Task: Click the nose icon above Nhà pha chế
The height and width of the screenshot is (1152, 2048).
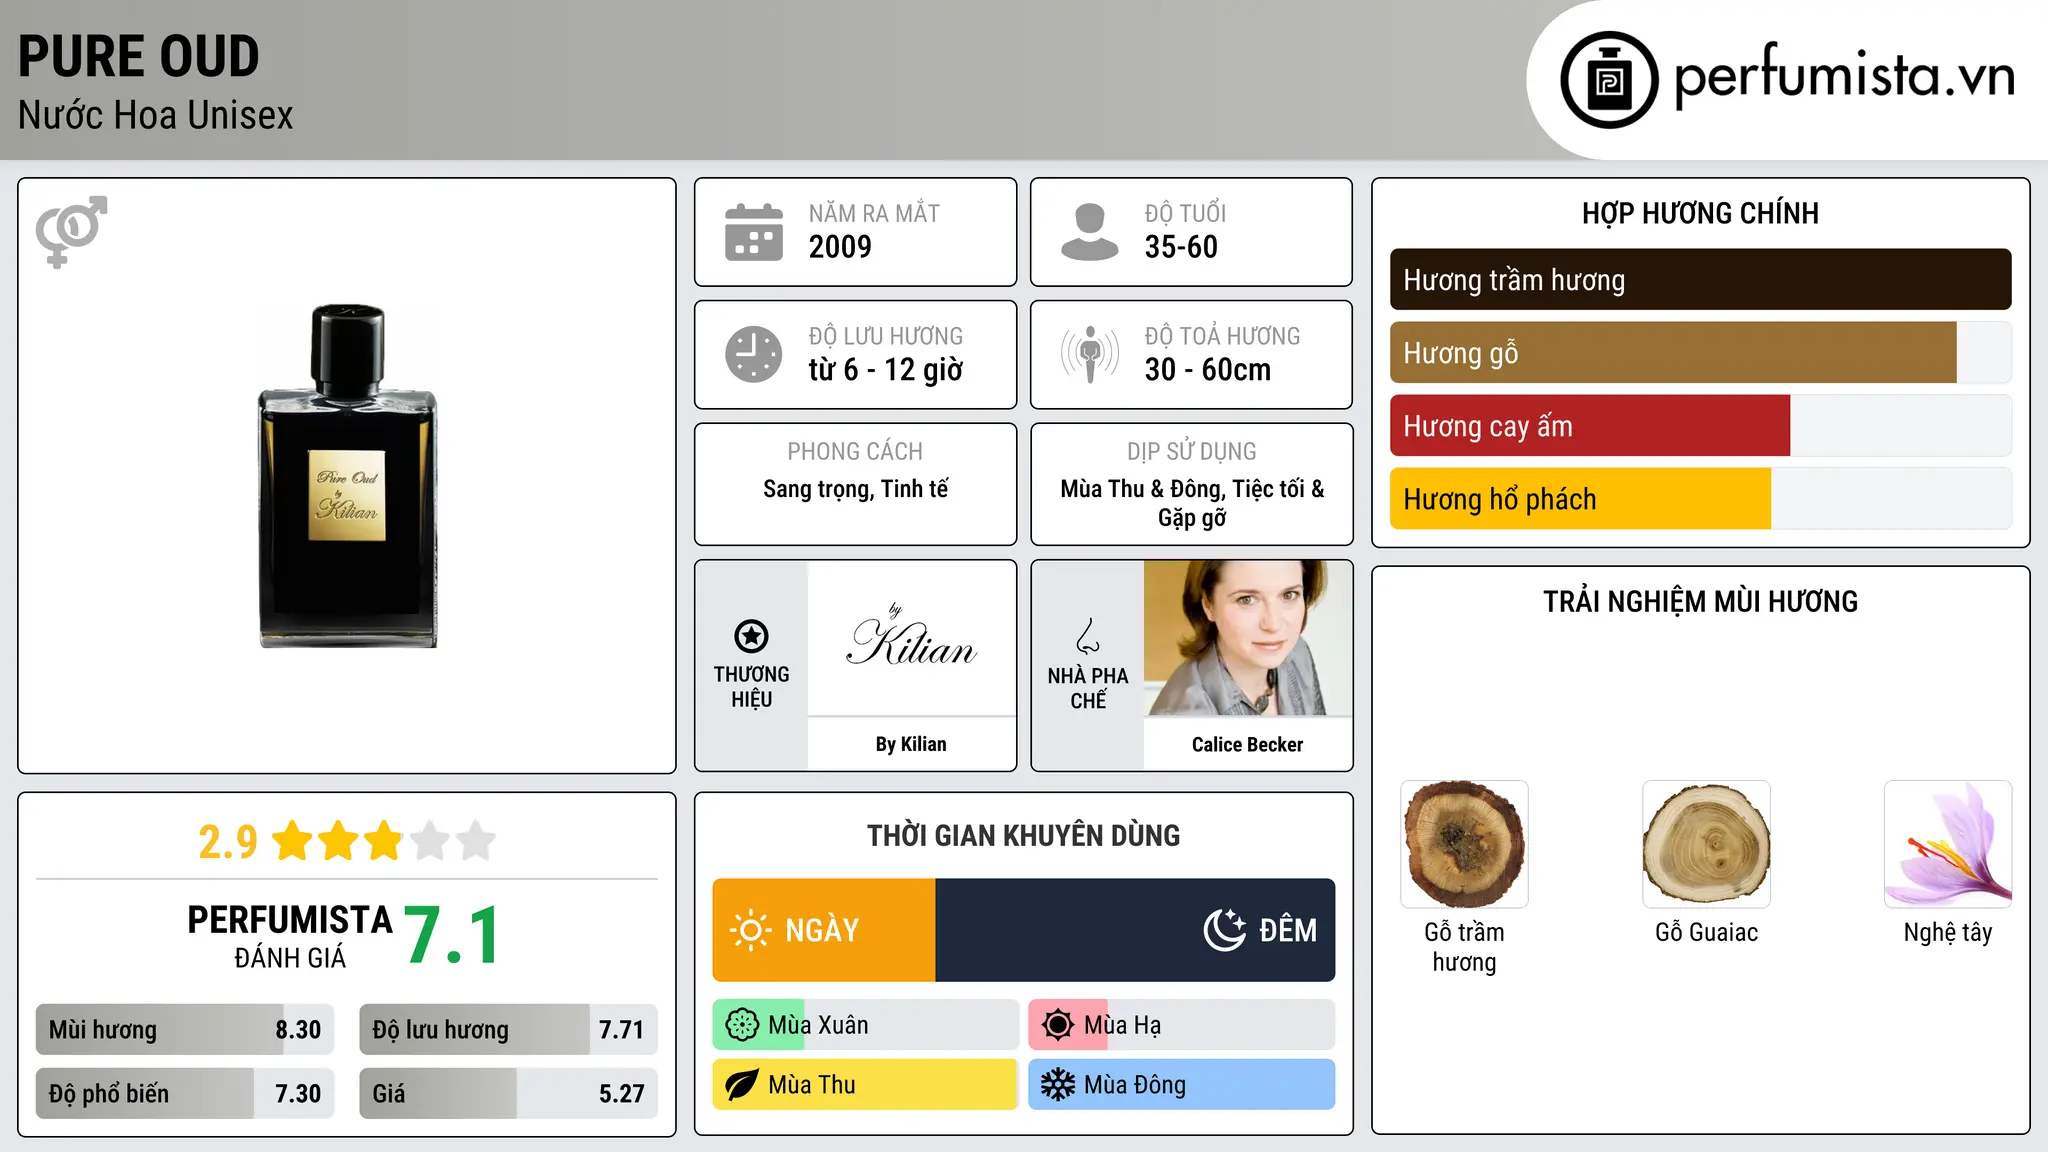Action: pyautogui.click(x=1088, y=636)
